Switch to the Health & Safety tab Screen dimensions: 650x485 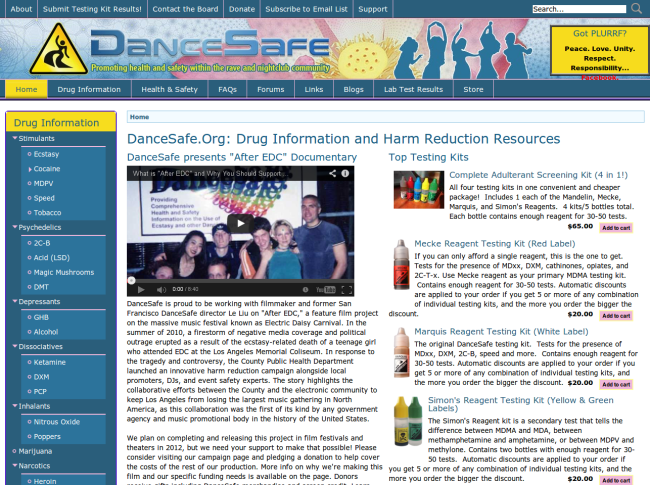(168, 89)
